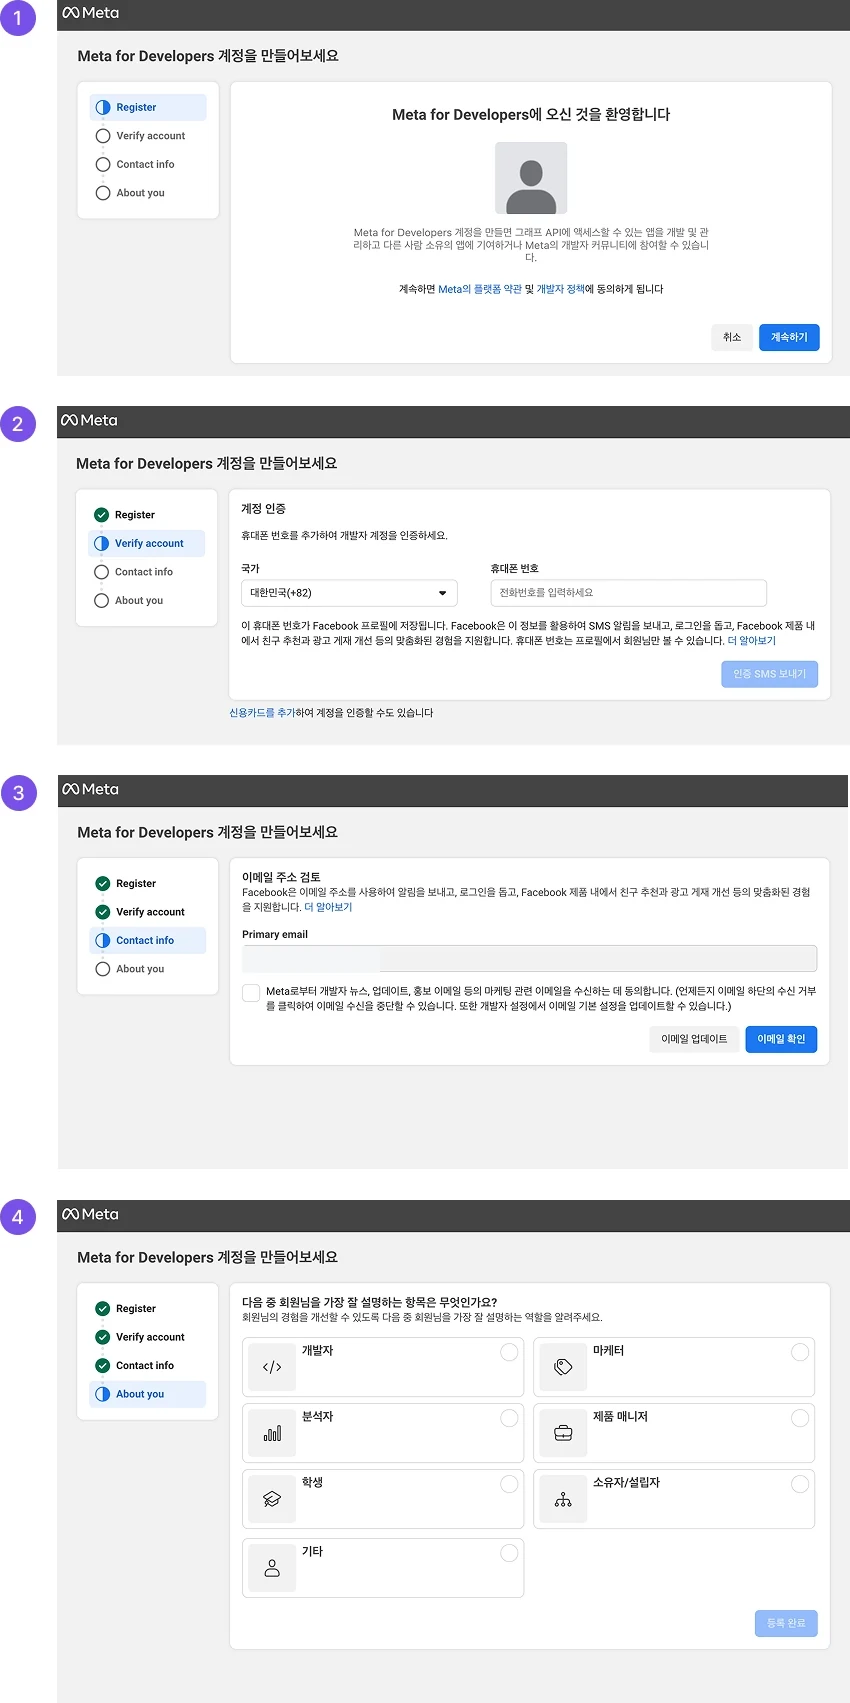Select About you step on the 계정 인증 screen
Viewport: 850px width, 1703px height.
tap(146, 600)
